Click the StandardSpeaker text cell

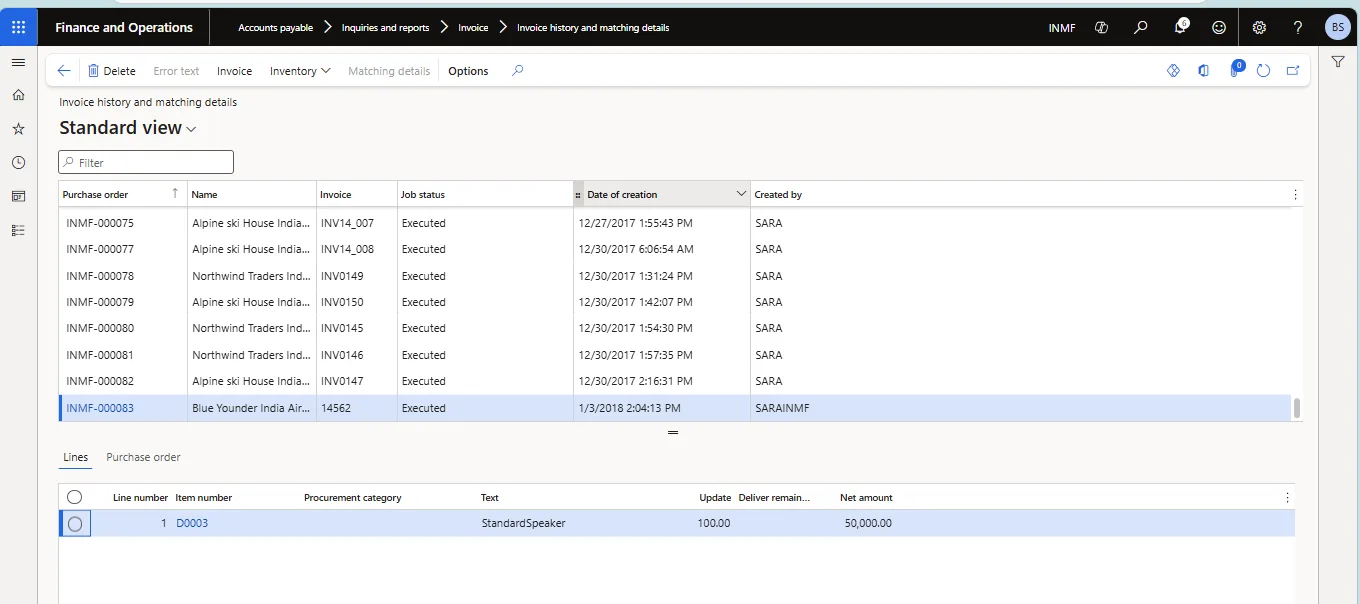coord(523,523)
